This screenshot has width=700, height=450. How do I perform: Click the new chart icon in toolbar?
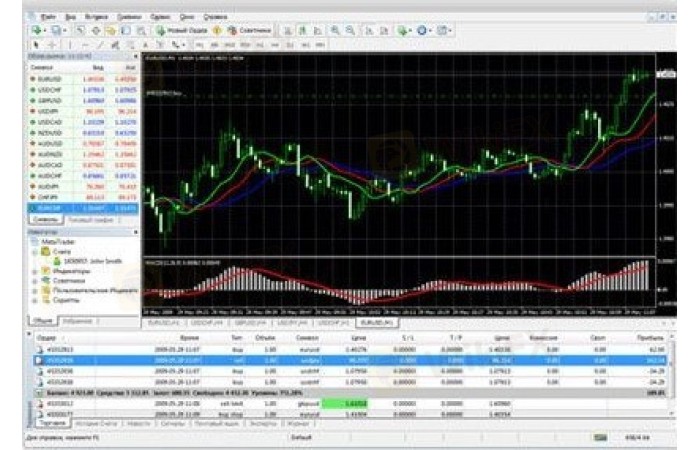(x=36, y=31)
